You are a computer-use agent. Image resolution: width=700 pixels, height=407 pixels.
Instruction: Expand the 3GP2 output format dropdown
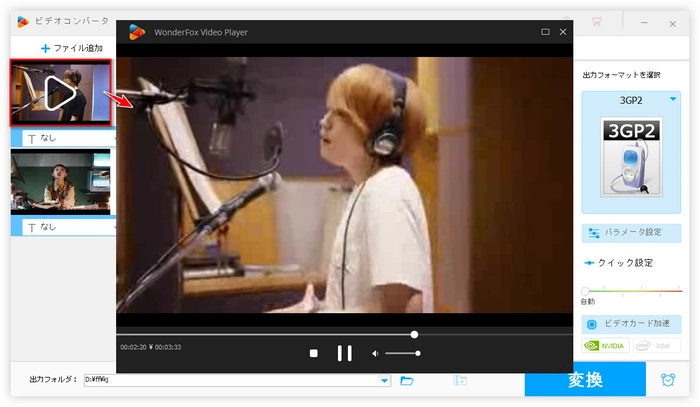[x=673, y=100]
